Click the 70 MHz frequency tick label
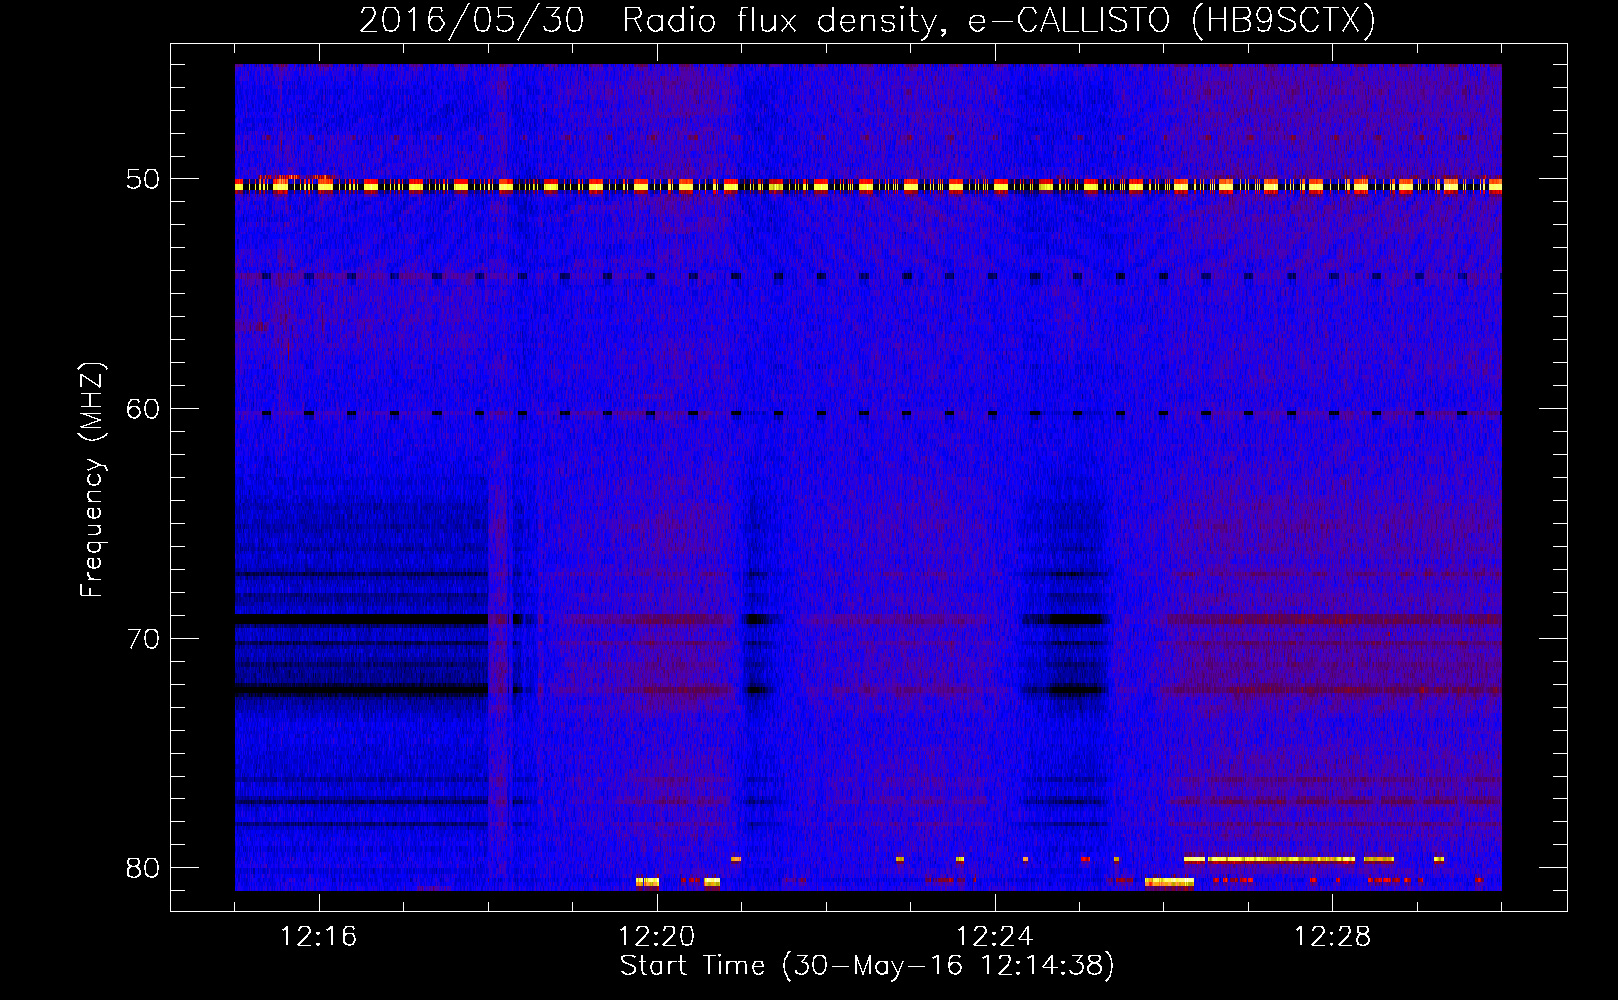 [x=142, y=638]
